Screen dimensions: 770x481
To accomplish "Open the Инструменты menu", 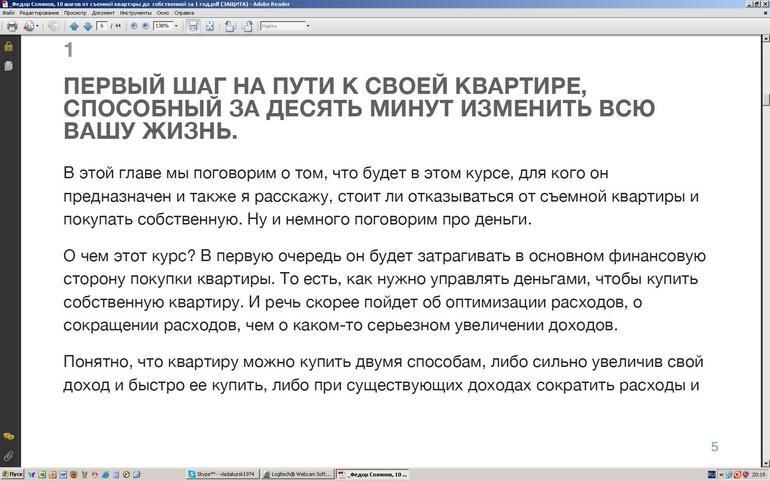I will (135, 13).
